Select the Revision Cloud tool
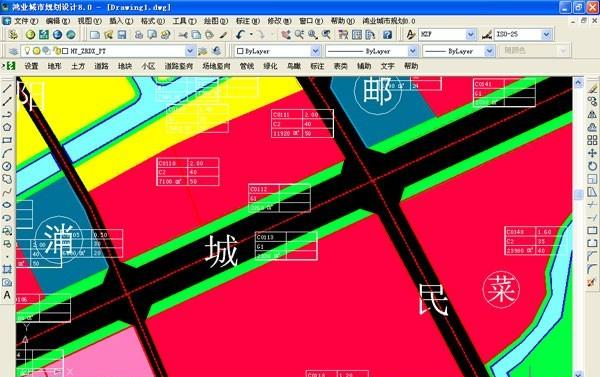Screen dimensions: 600x377 click(7, 179)
